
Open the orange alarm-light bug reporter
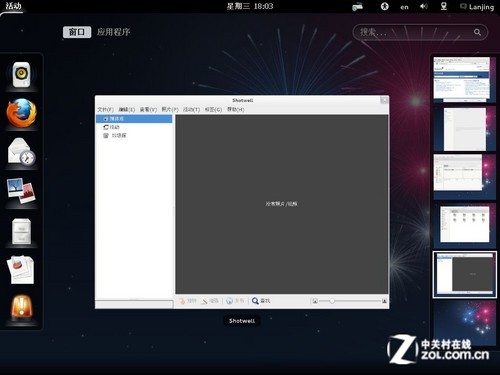21,309
